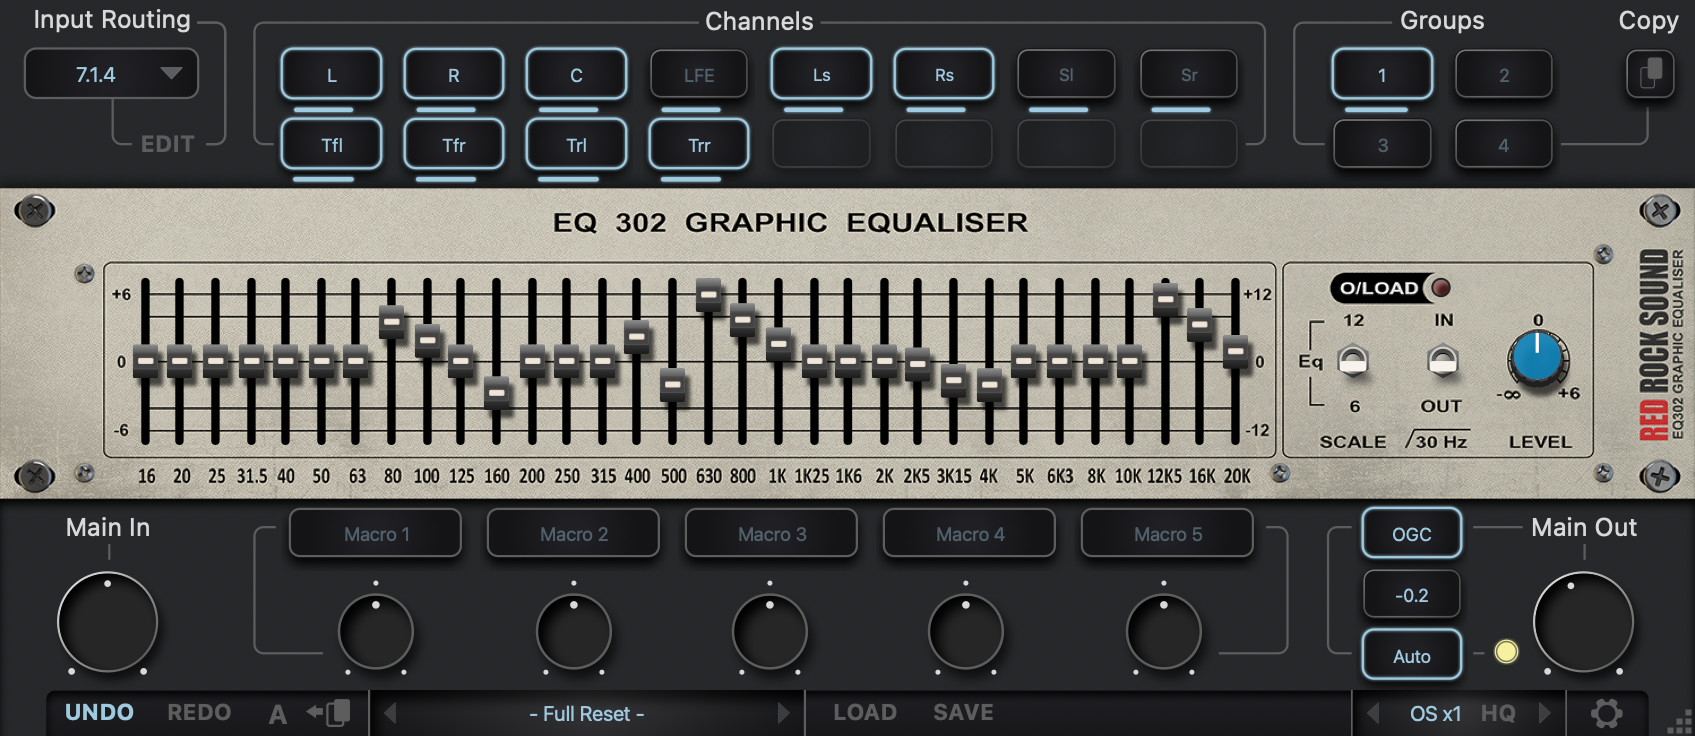Viewport: 1695px width, 736px height.
Task: Open the settings gear icon
Action: (x=1607, y=713)
